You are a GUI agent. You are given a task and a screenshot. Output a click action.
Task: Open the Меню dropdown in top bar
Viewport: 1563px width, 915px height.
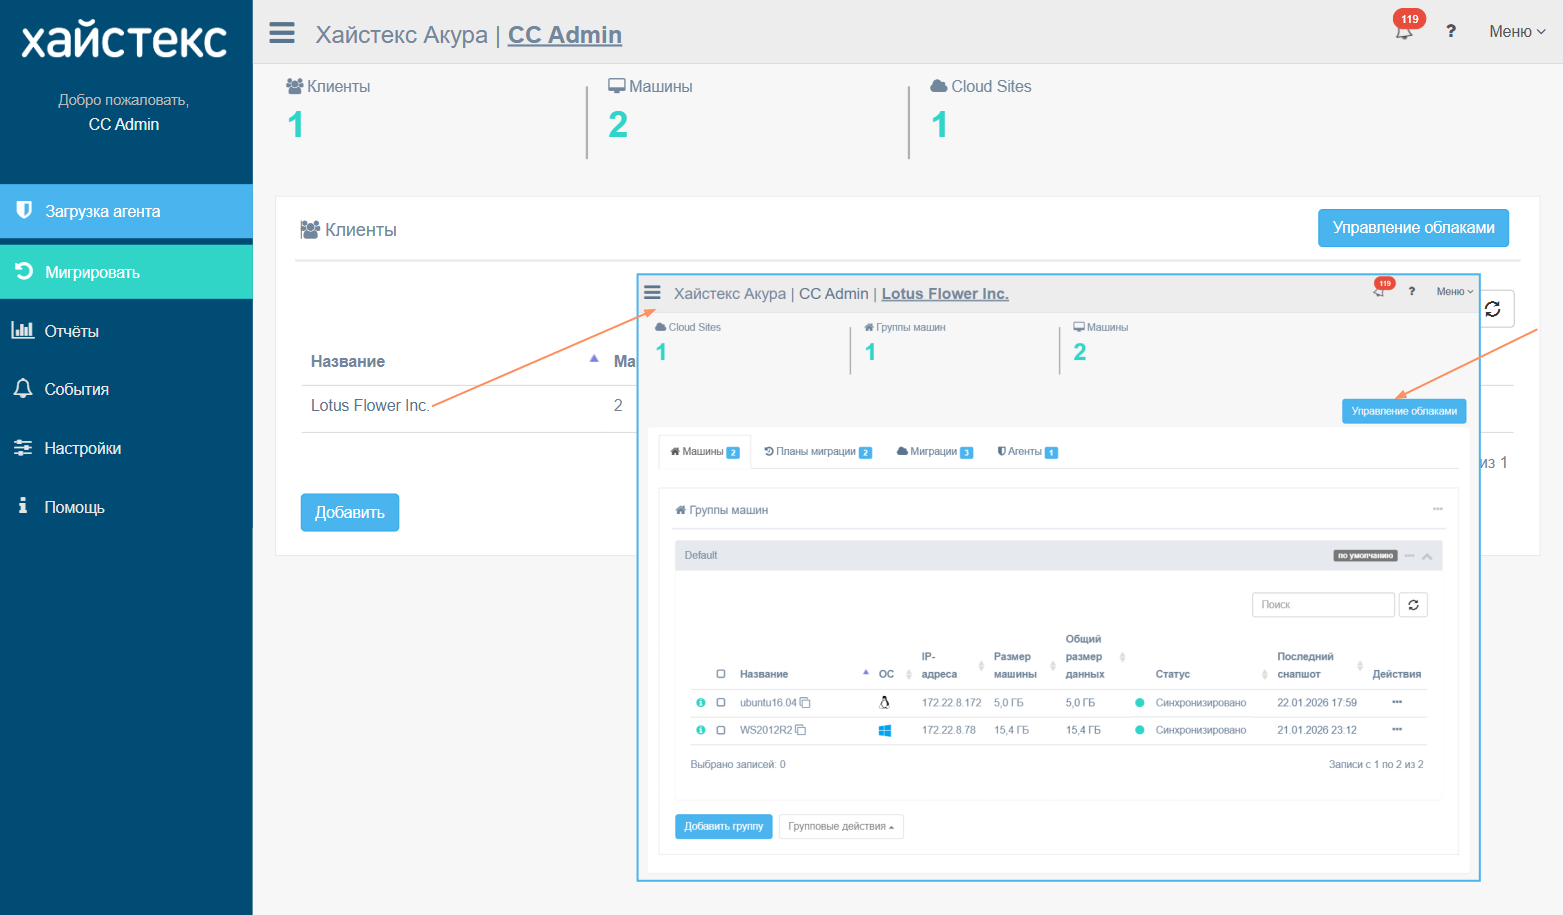1516,32
